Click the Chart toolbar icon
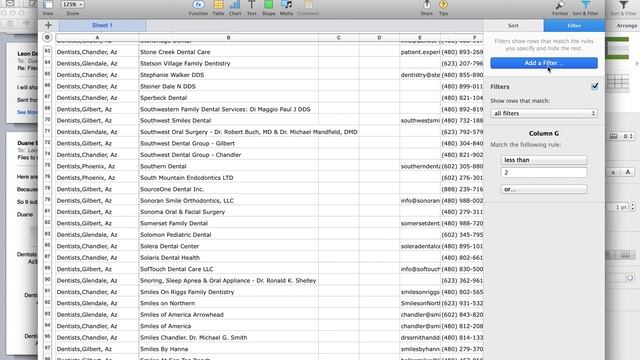The width and height of the screenshot is (640, 360). click(x=235, y=5)
